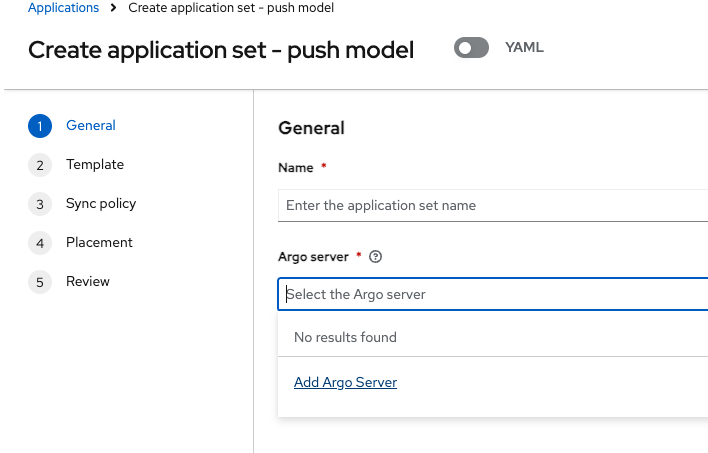Click the Argo server help question-mark icon

(x=376, y=257)
